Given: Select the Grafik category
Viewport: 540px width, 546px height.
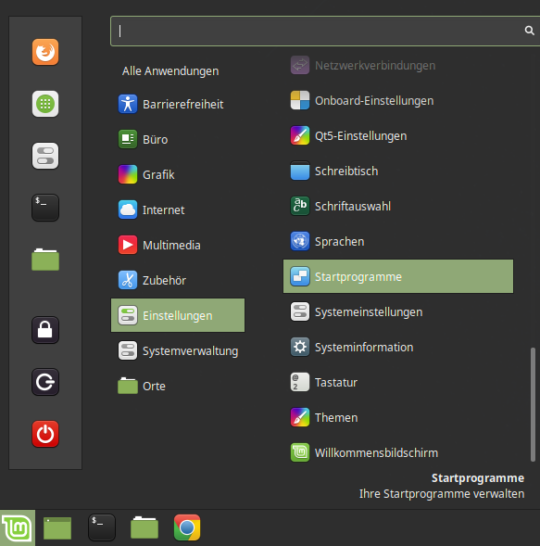Looking at the screenshot, I should coord(178,174).
